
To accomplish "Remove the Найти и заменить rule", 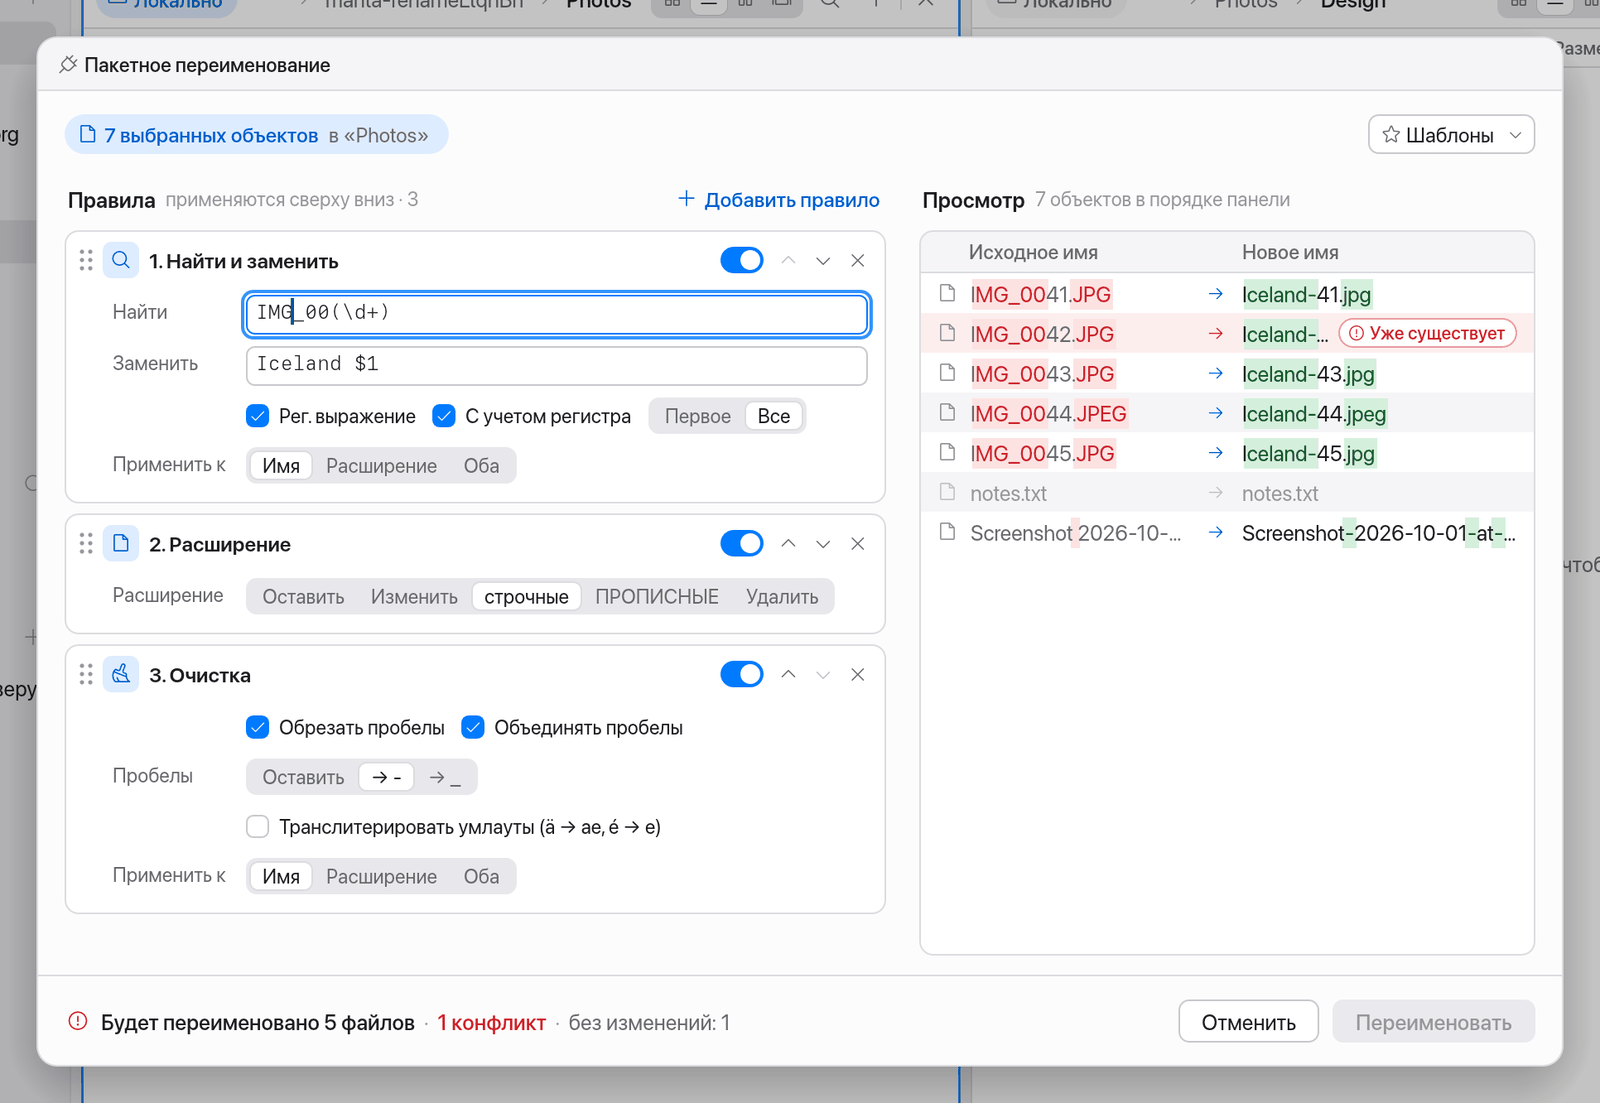I will pos(858,261).
